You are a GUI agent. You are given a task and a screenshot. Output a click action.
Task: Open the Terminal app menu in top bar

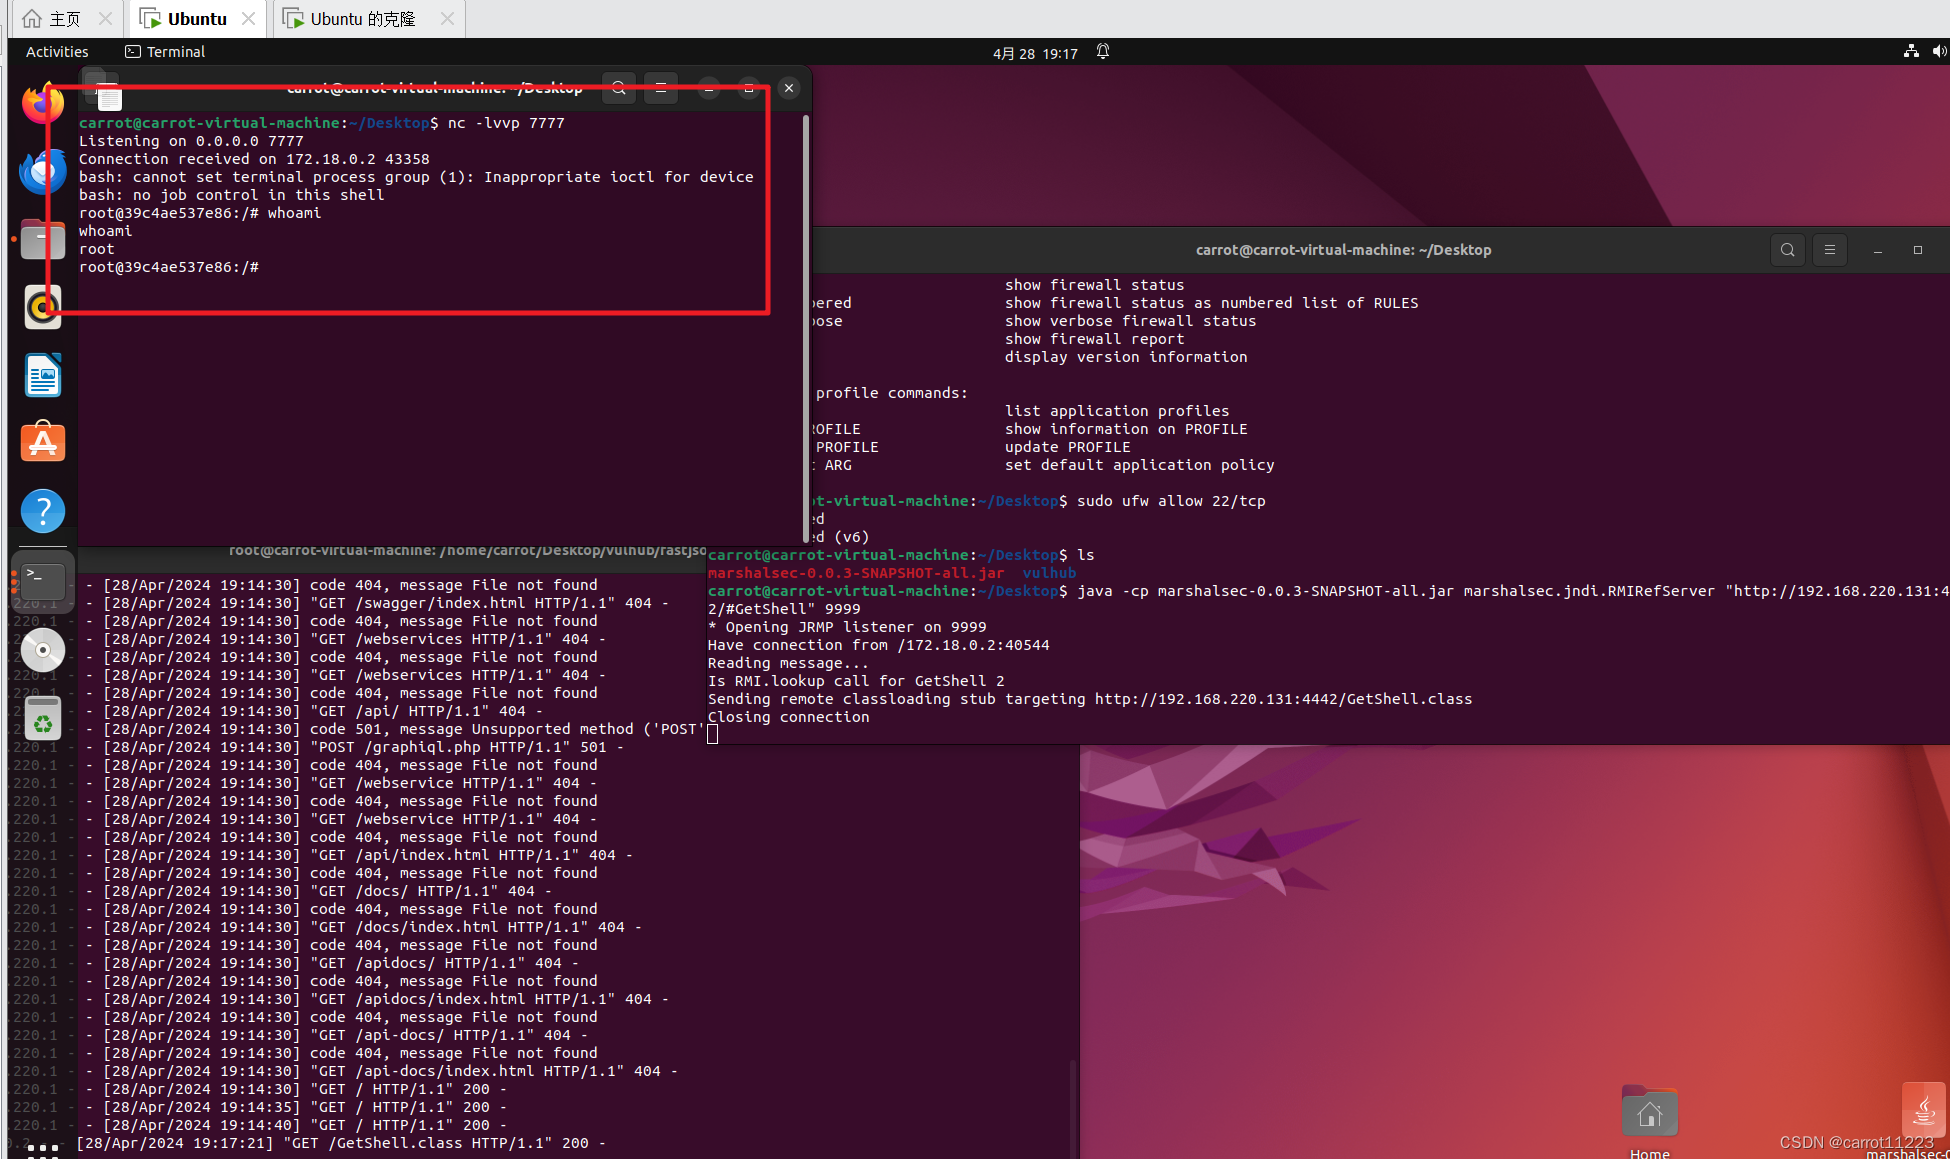point(165,52)
